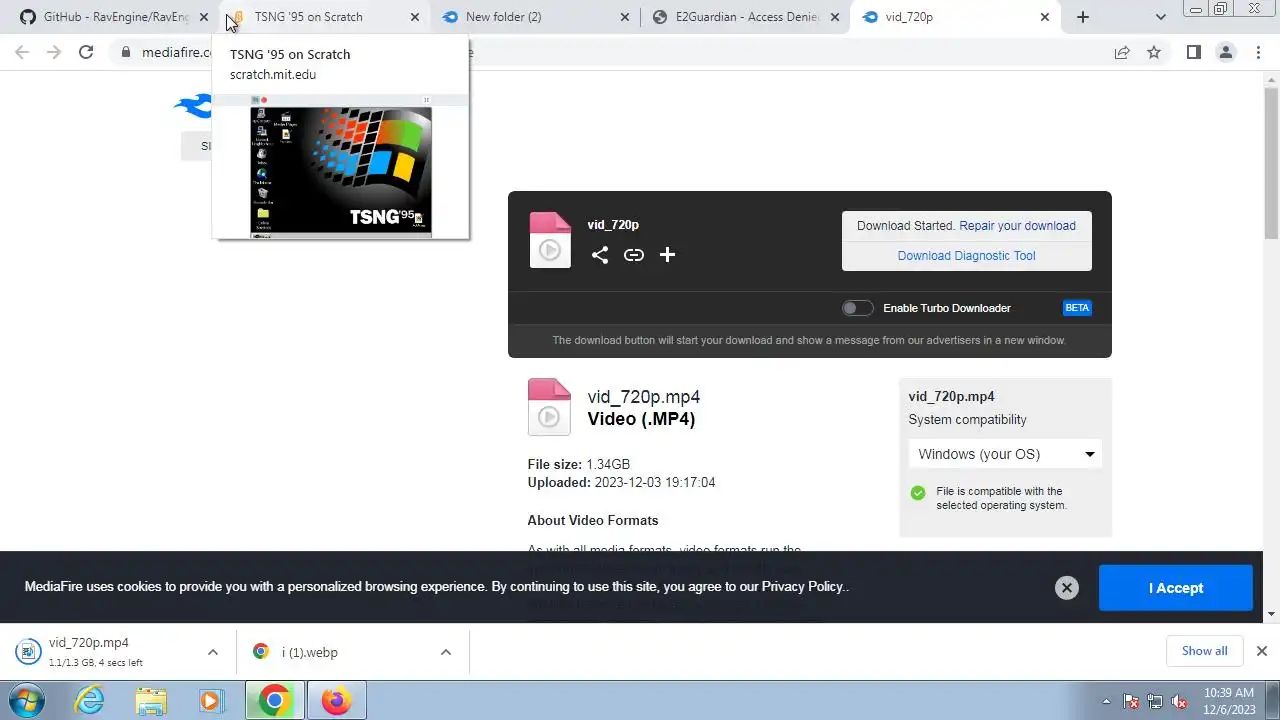Close the E2Guardian Access Denied tab
Viewport: 1280px width, 720px height.
[835, 17]
